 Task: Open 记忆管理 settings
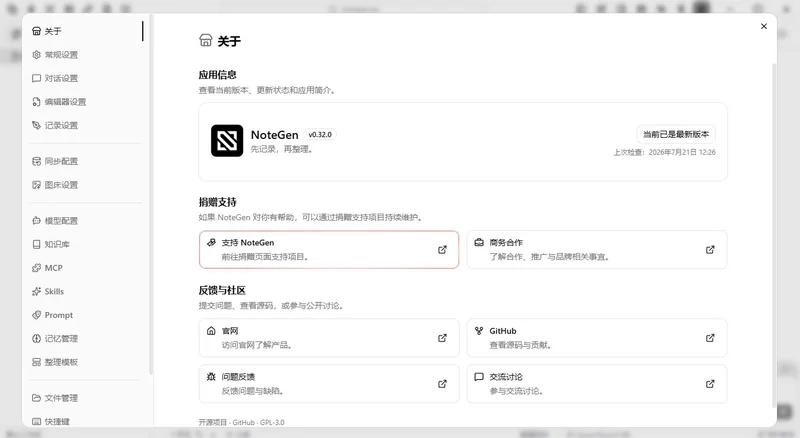(x=85, y=338)
